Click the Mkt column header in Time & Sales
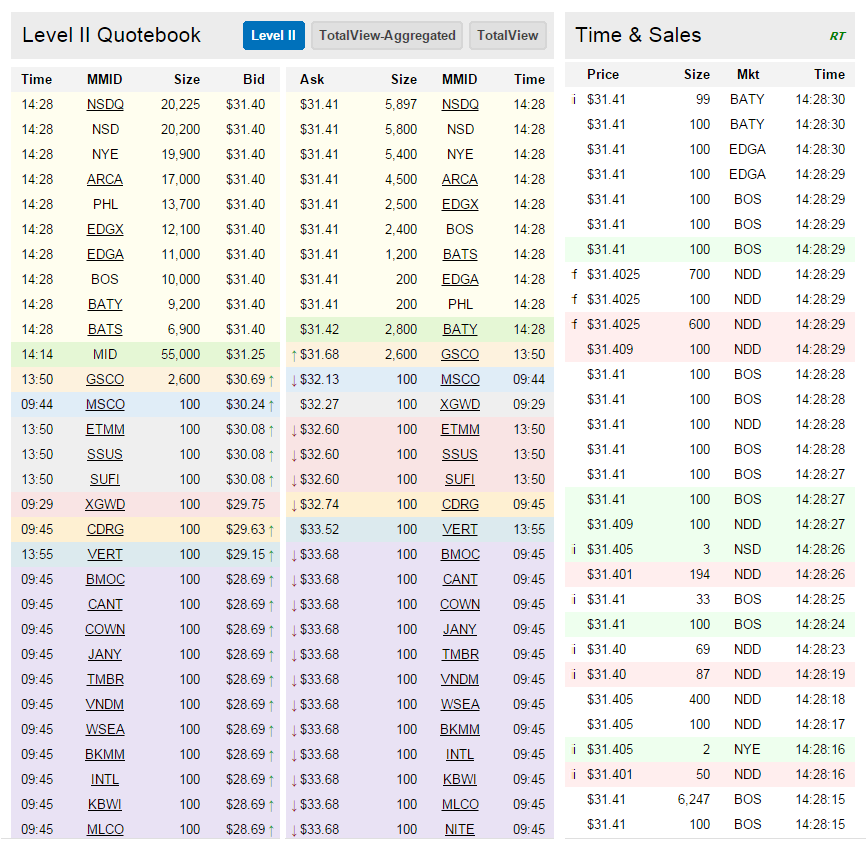This screenshot has width=866, height=850. (x=747, y=74)
